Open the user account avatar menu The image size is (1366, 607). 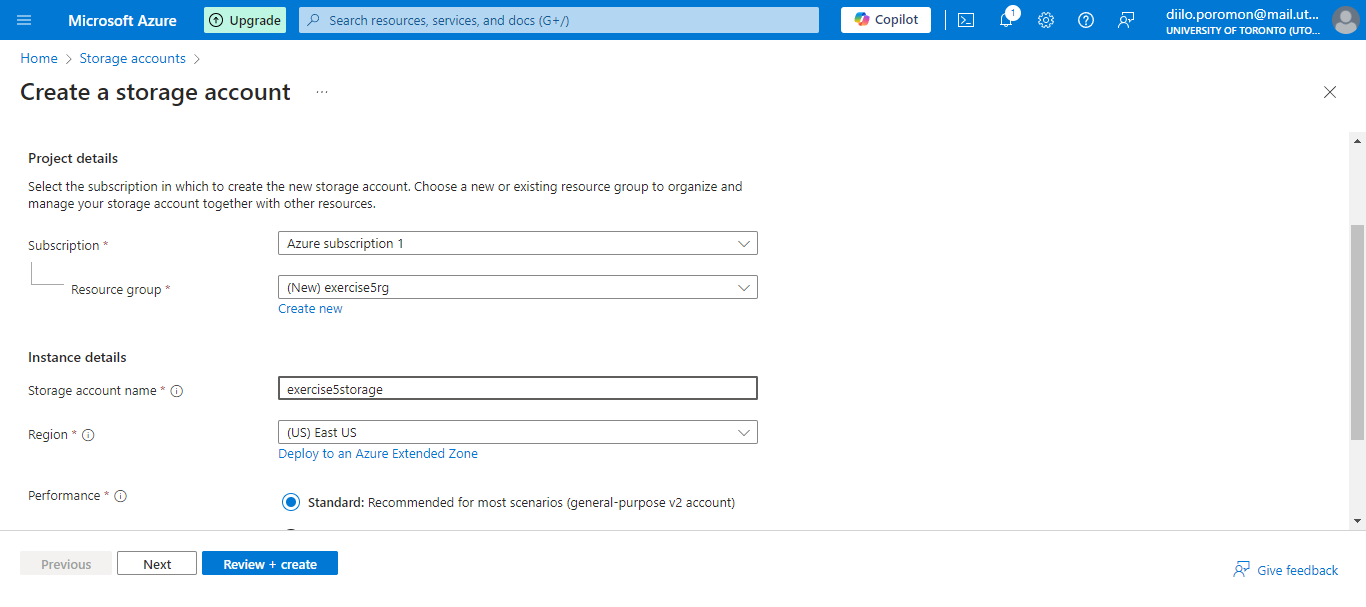tap(1345, 20)
